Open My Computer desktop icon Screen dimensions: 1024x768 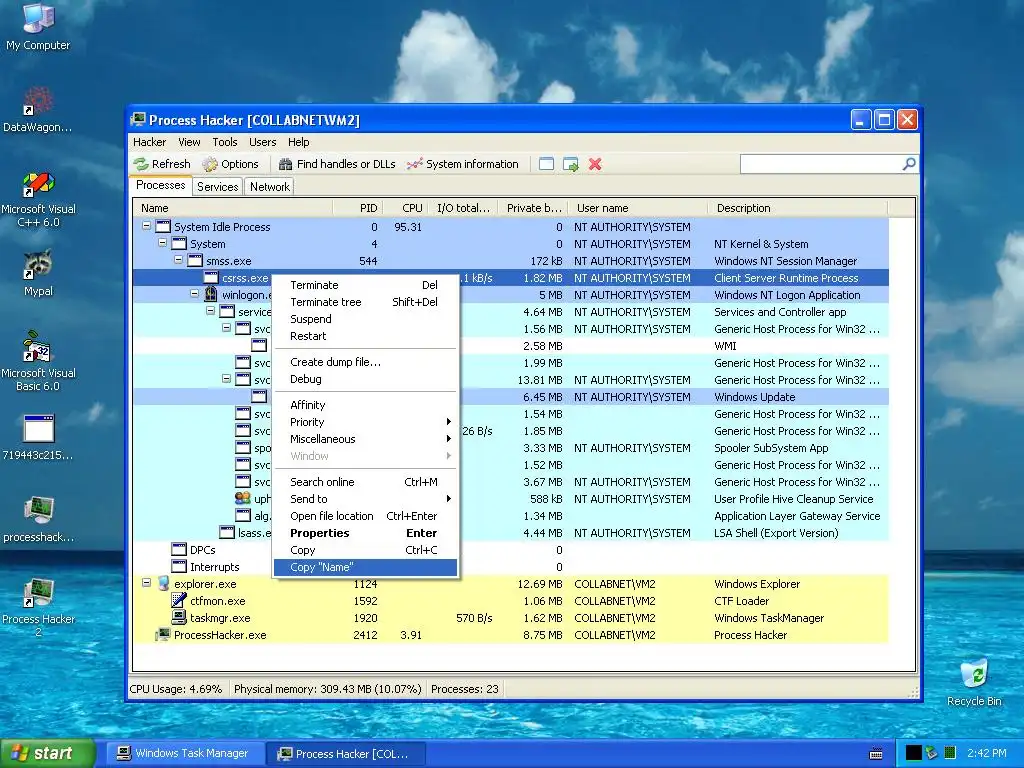(38, 26)
